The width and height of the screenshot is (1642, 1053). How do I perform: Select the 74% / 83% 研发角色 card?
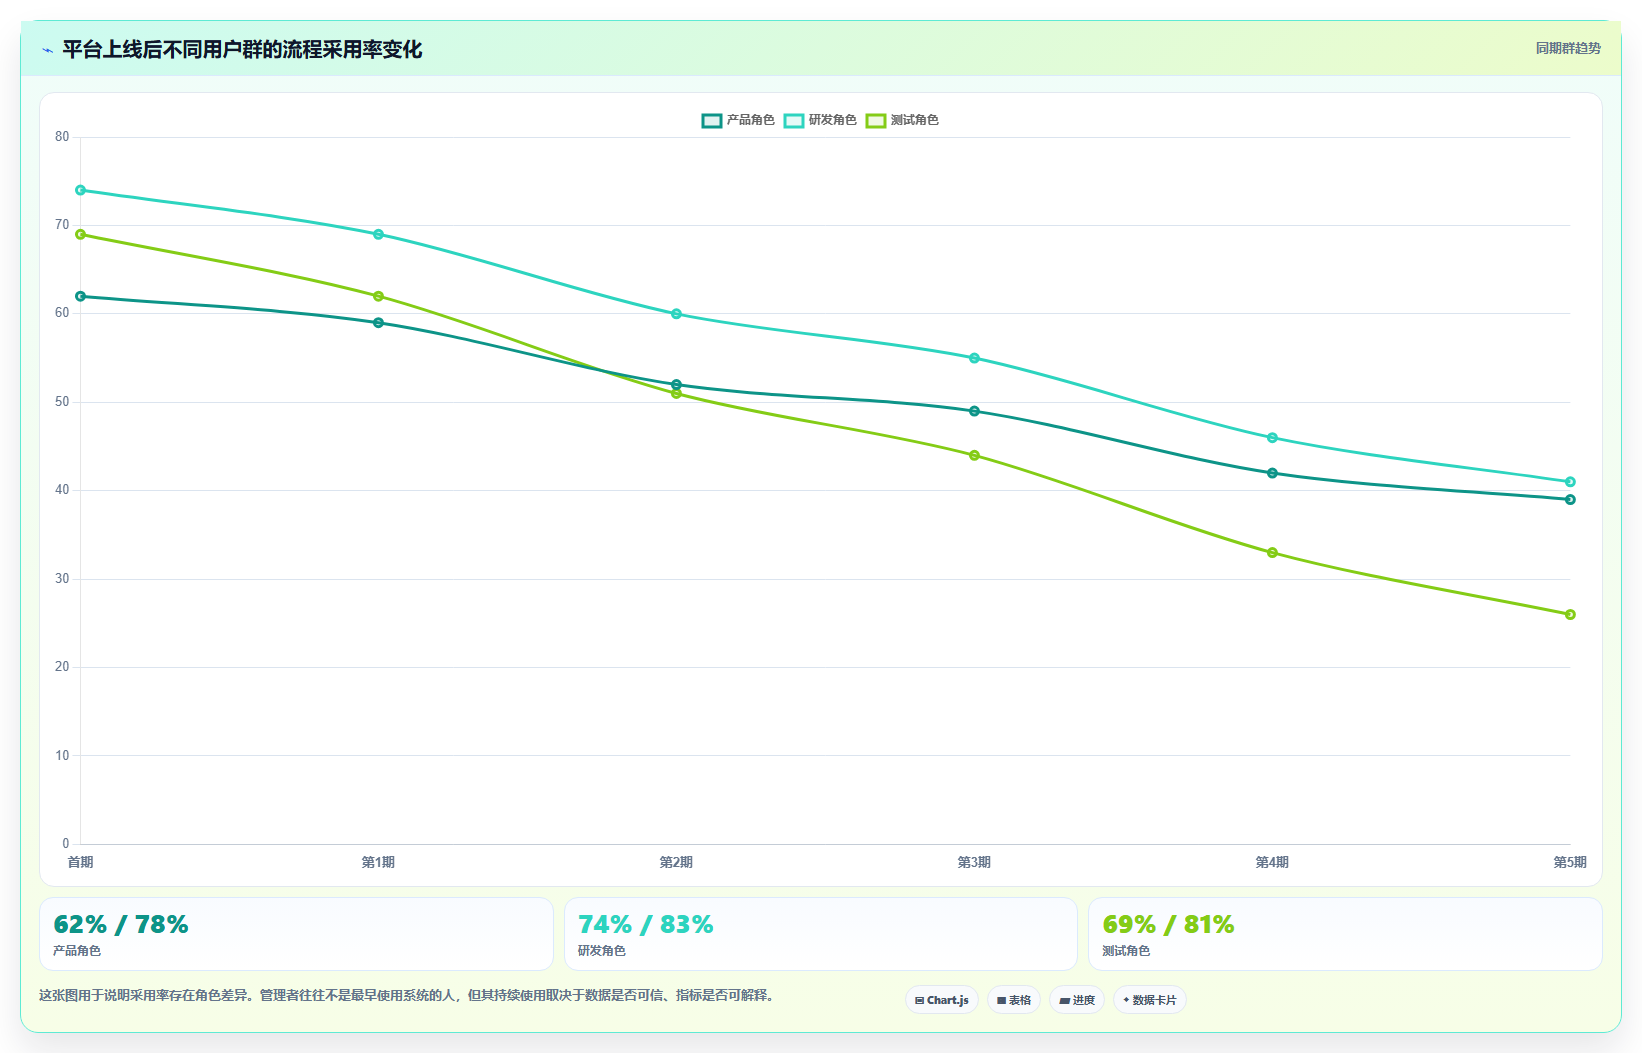(821, 934)
